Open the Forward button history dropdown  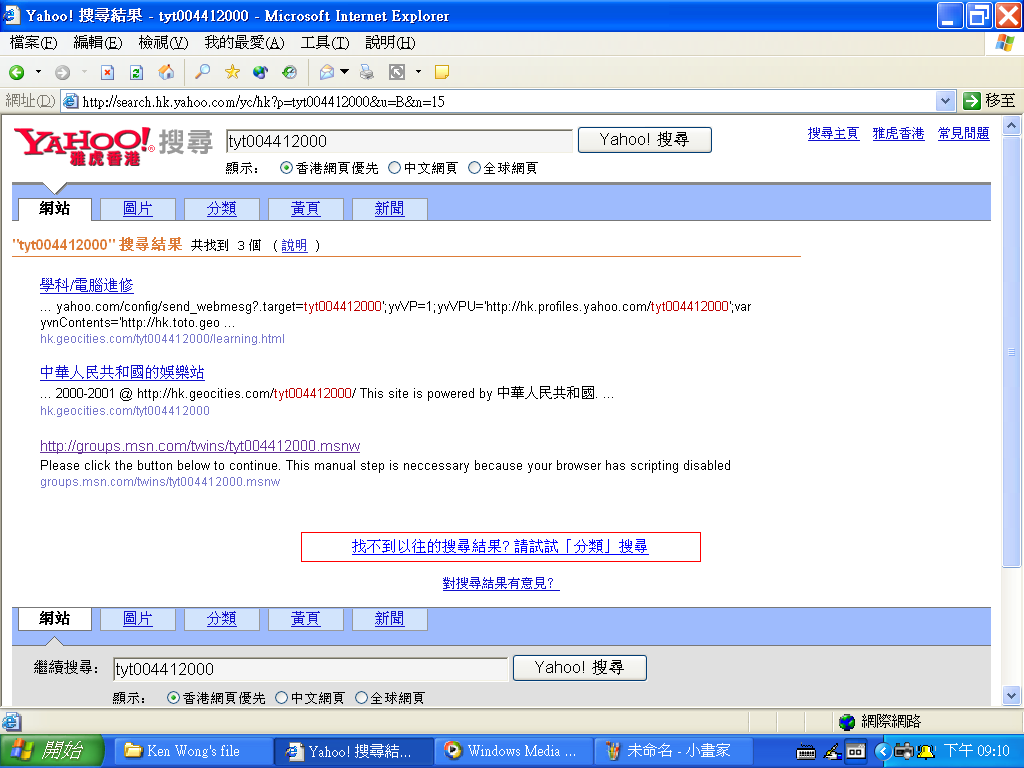coord(84,72)
